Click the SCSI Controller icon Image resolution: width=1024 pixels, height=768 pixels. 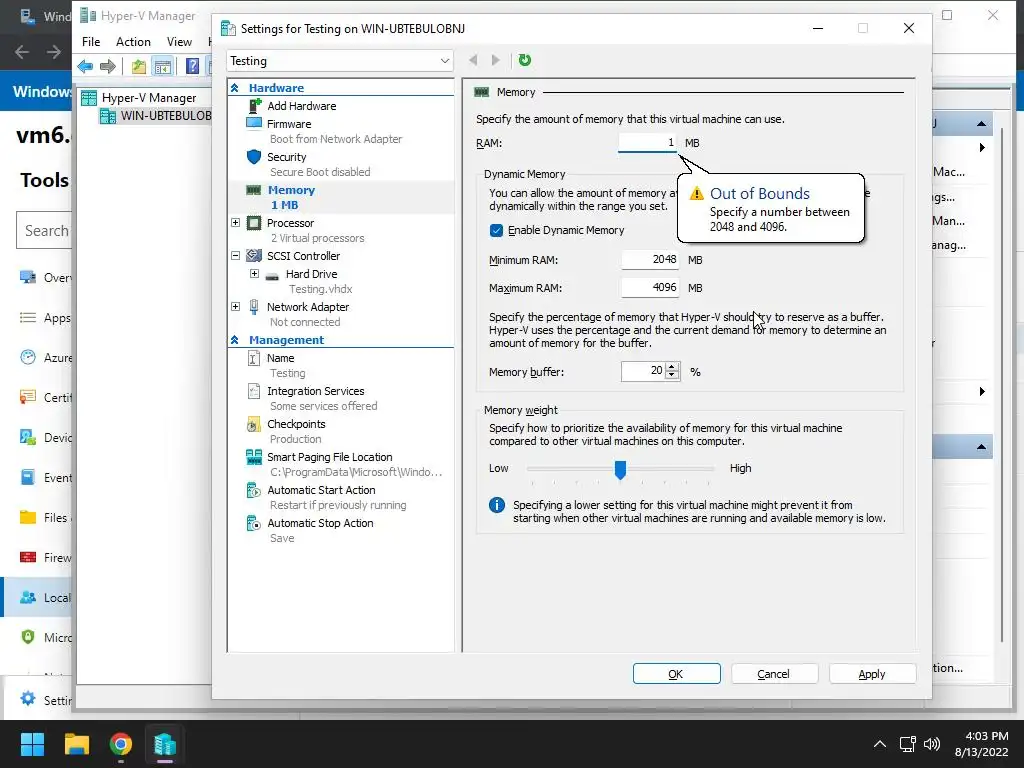coord(254,256)
